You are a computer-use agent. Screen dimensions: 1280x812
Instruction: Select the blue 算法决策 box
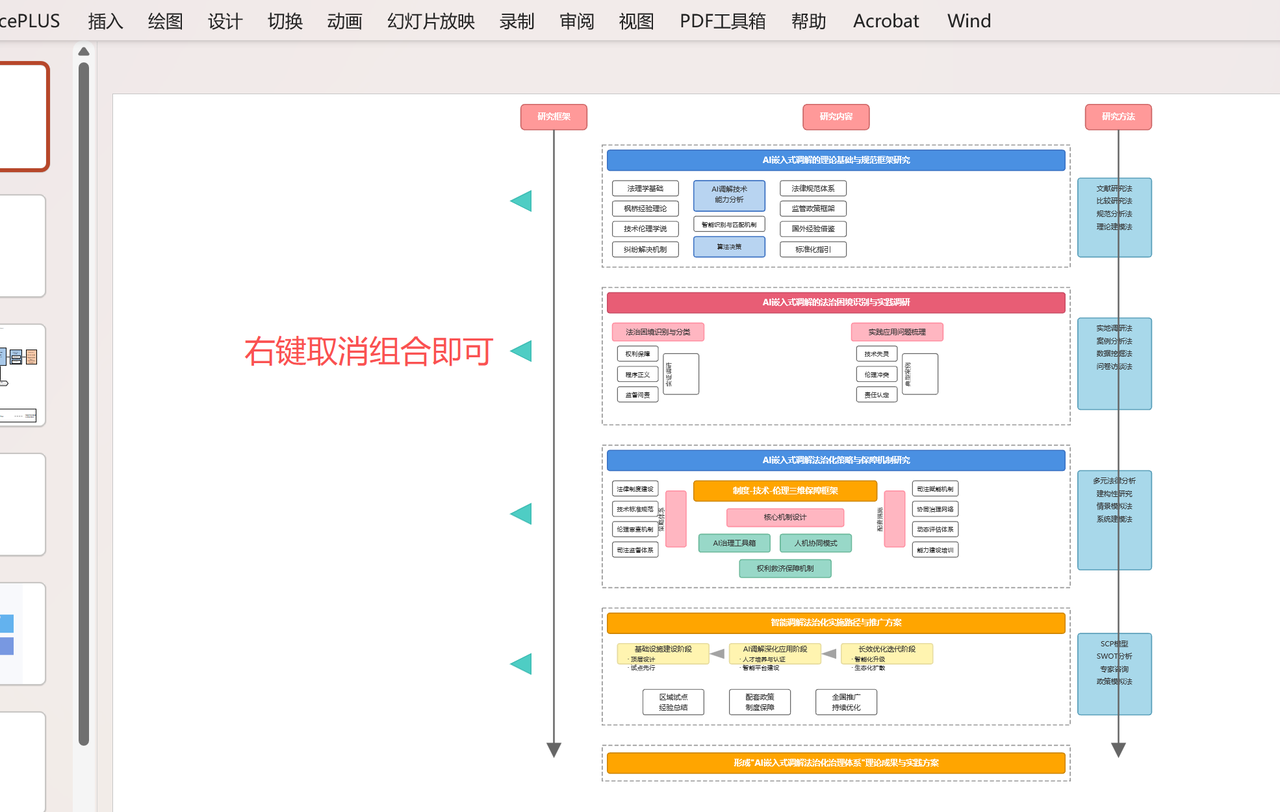pos(729,247)
